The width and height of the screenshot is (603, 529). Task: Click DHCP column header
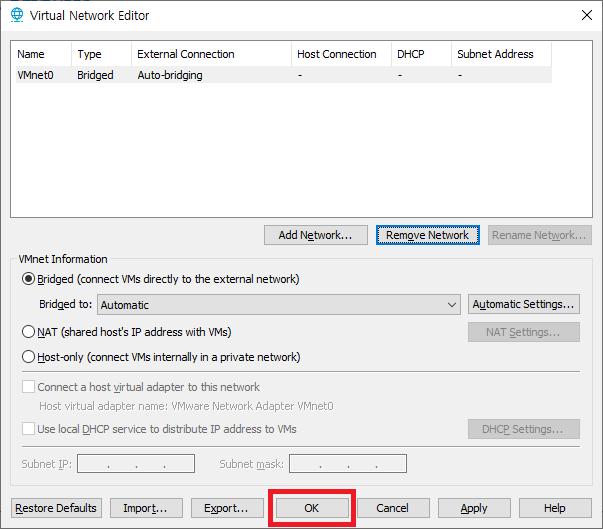pyautogui.click(x=421, y=54)
